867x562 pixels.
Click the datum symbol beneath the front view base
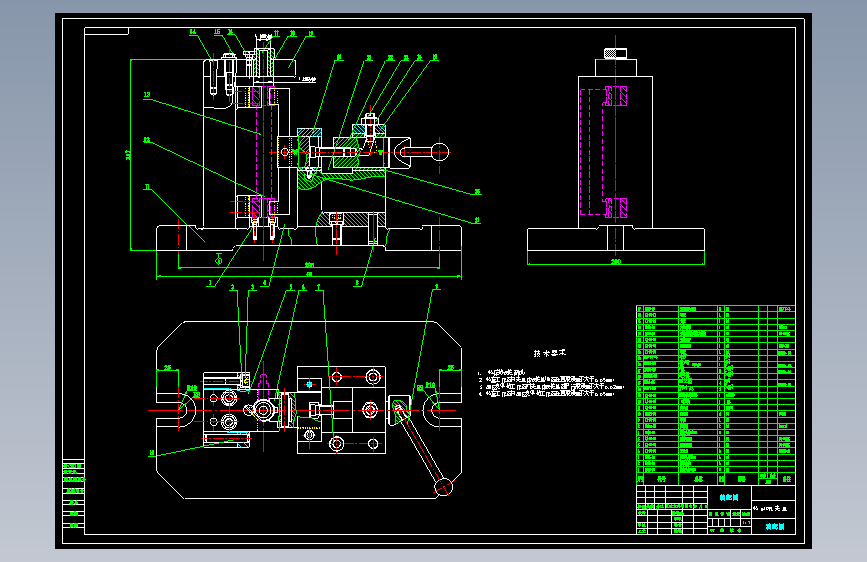pyautogui.click(x=218, y=258)
